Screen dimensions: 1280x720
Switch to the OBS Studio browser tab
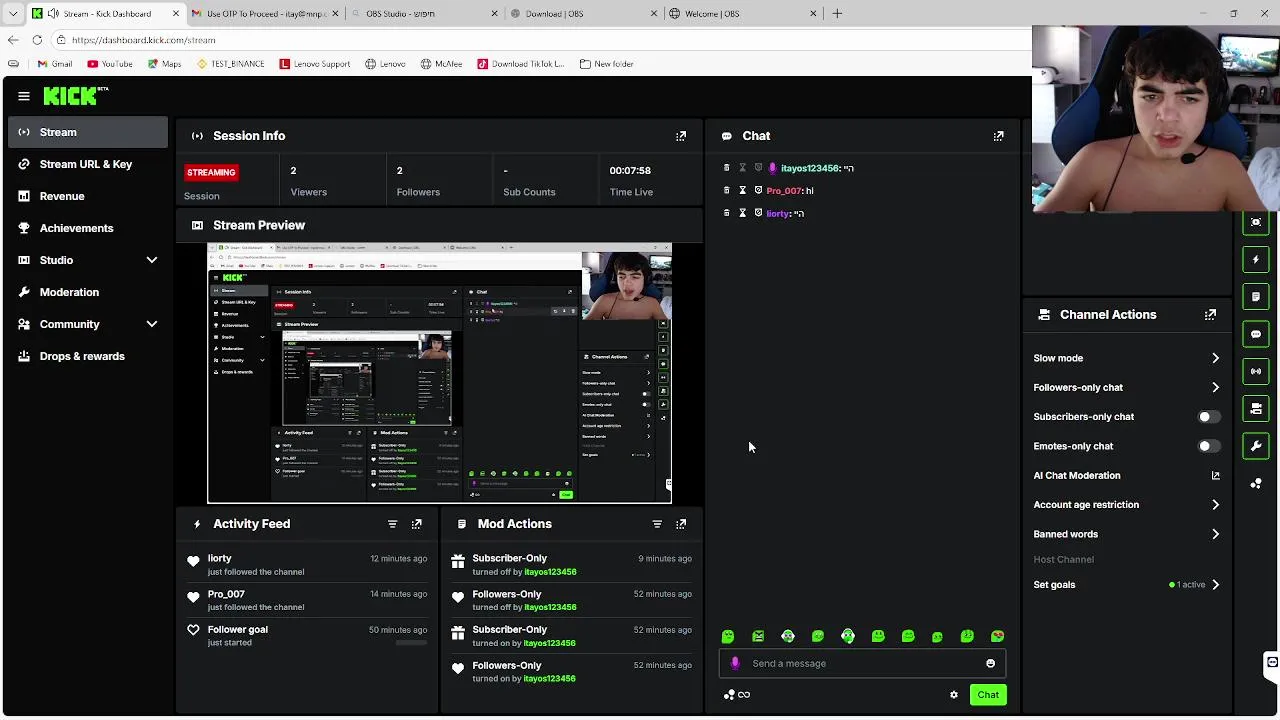[x=424, y=13]
